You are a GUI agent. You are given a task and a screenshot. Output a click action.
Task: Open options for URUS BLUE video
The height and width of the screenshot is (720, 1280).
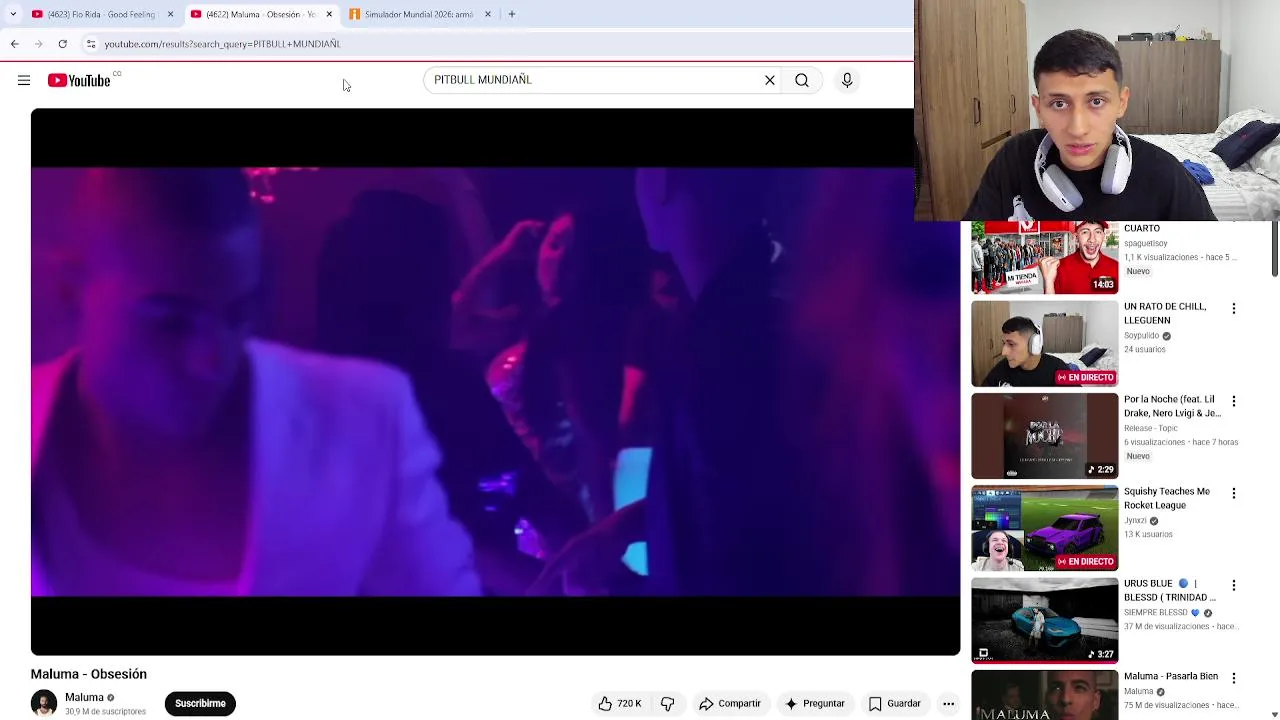click(1233, 585)
